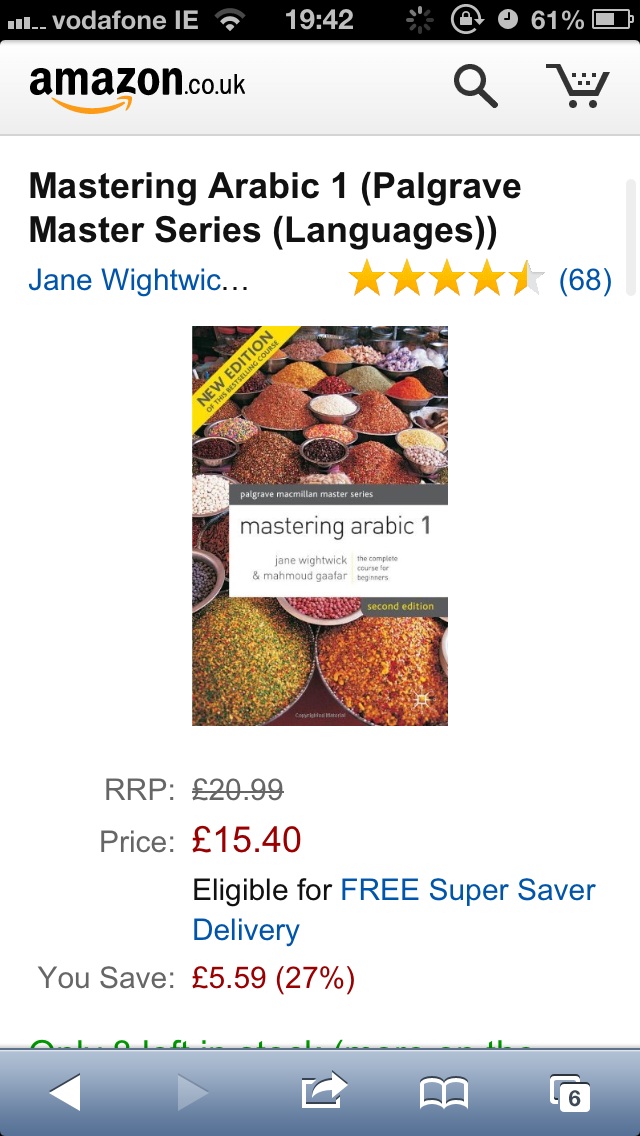
Task: Go to the Amazon.co.uk home logo
Action: pos(137,87)
